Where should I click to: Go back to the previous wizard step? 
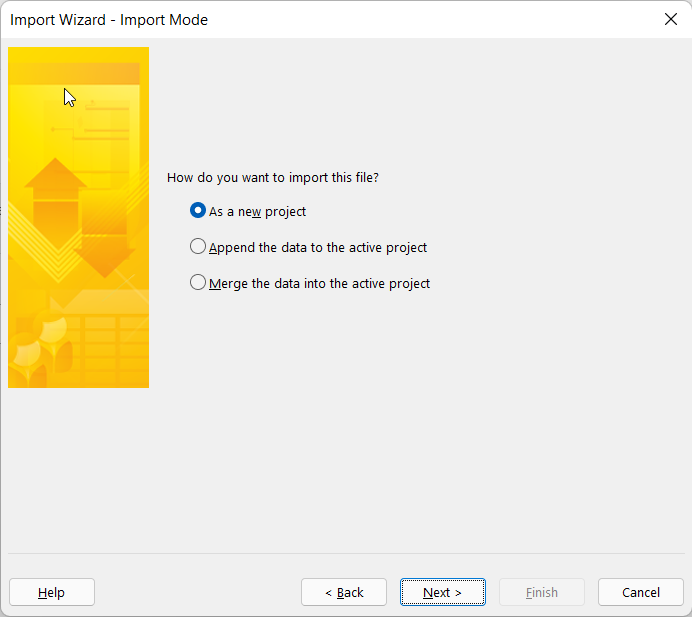click(x=344, y=592)
